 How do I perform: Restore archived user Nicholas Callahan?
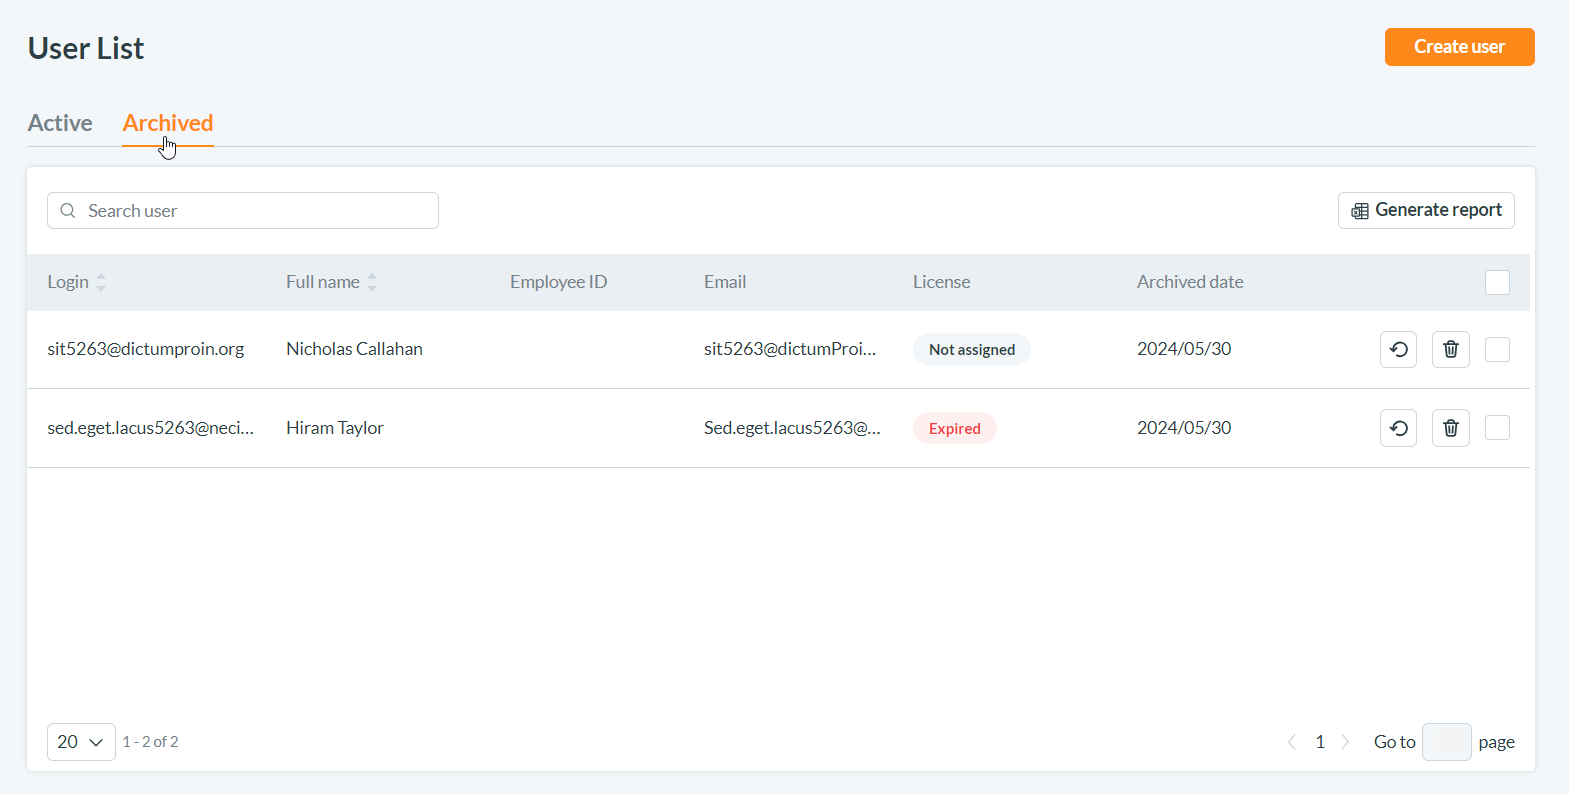(1398, 350)
